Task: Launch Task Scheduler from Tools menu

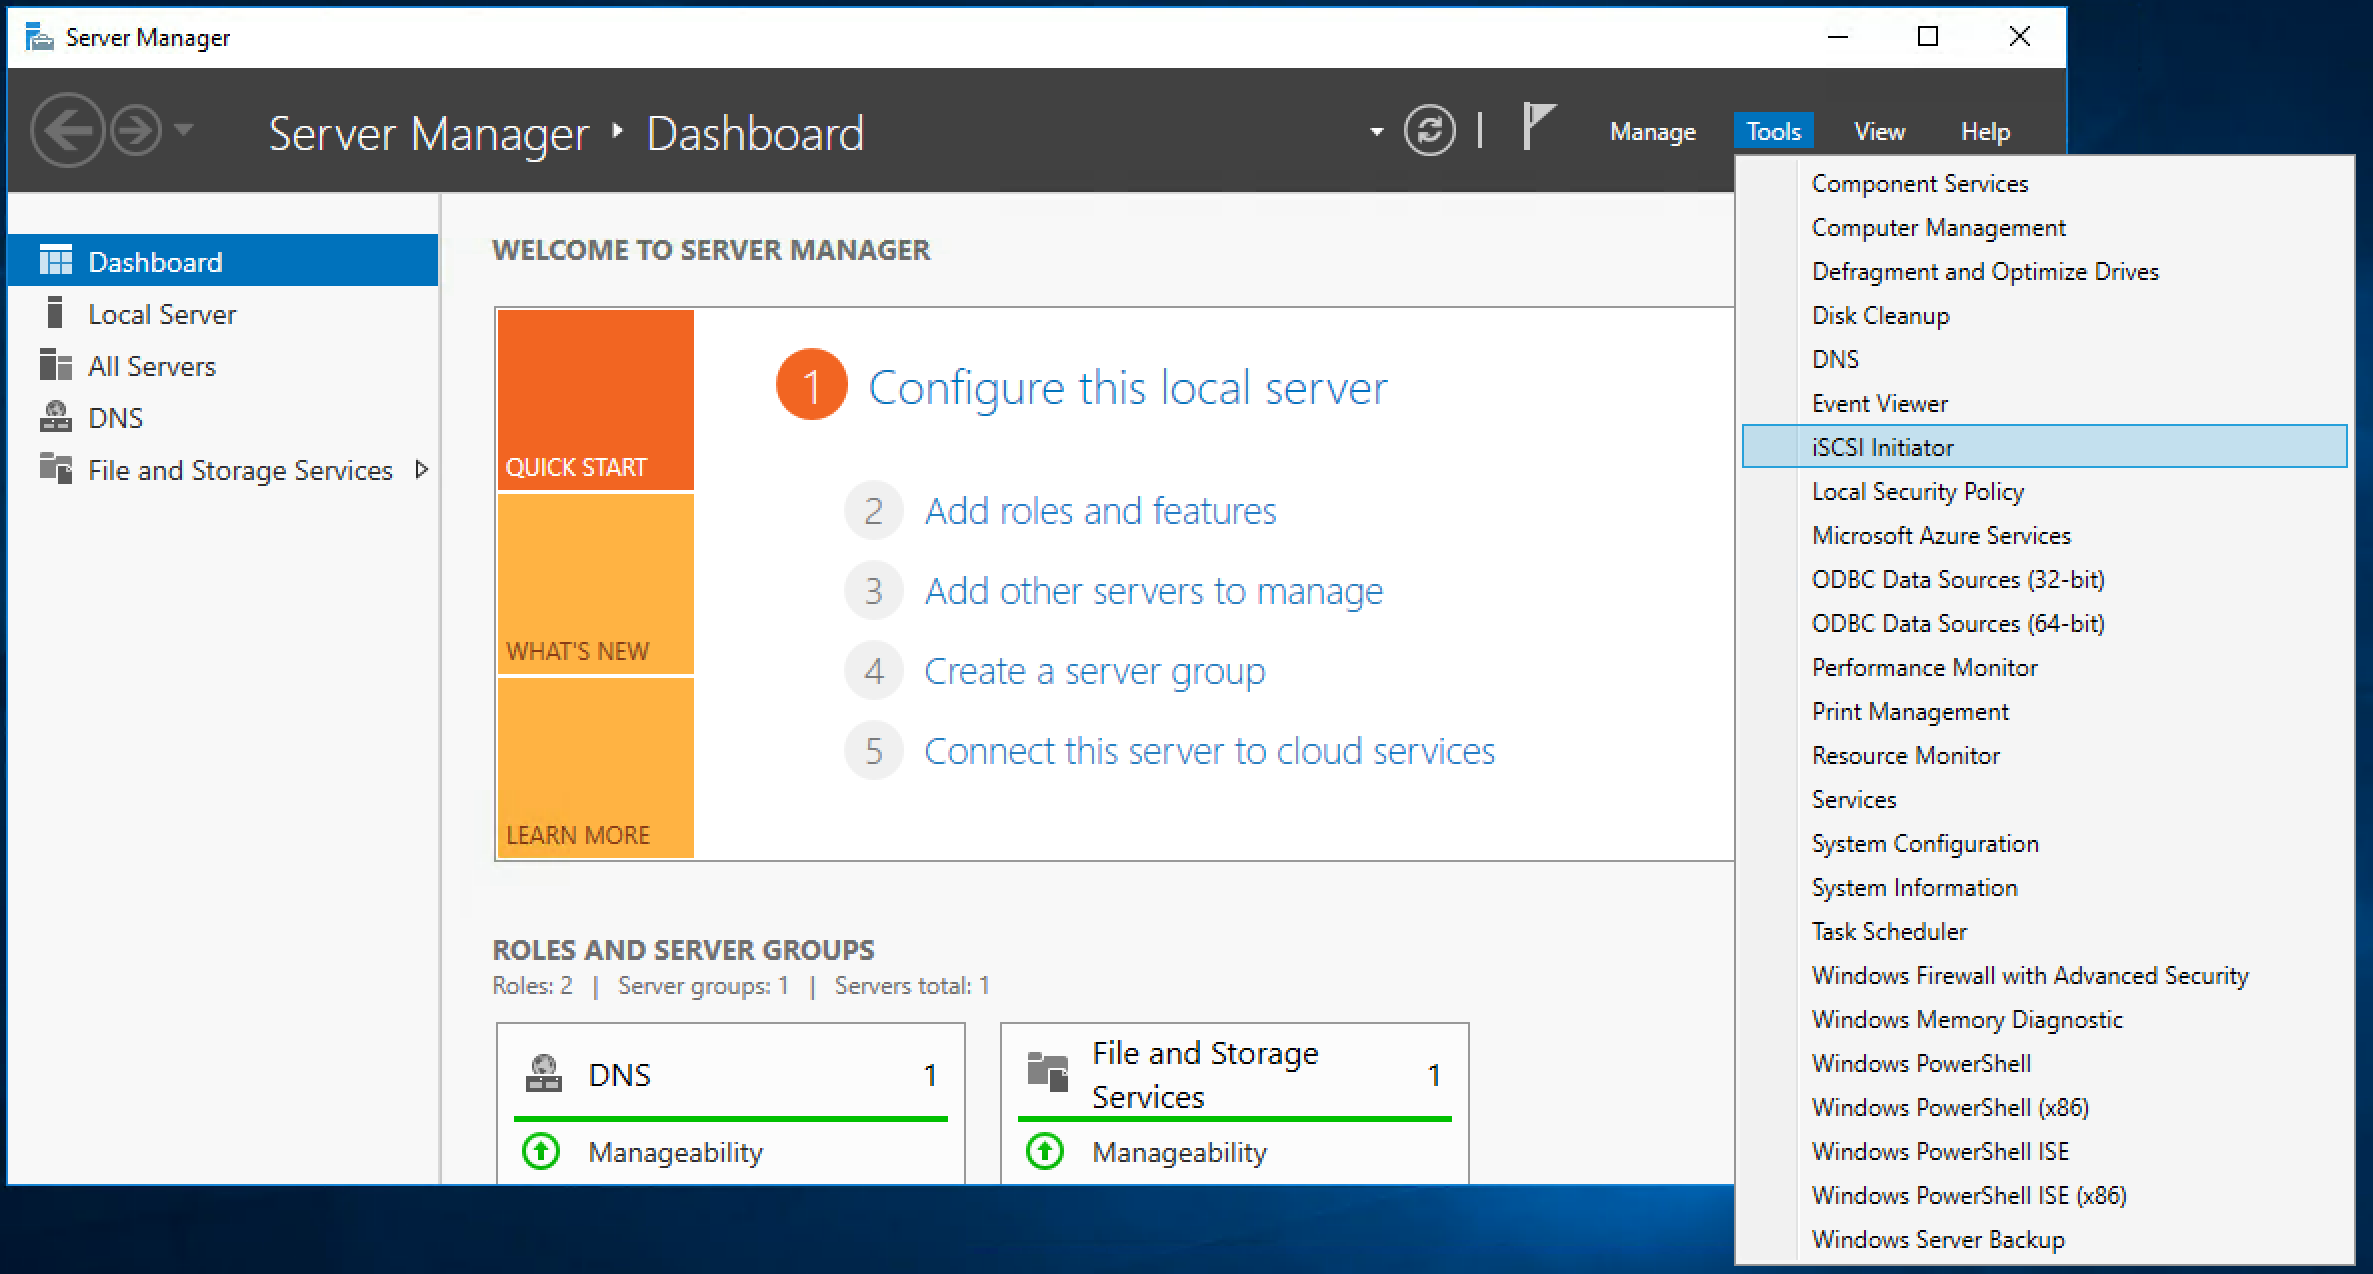Action: click(x=2044, y=931)
